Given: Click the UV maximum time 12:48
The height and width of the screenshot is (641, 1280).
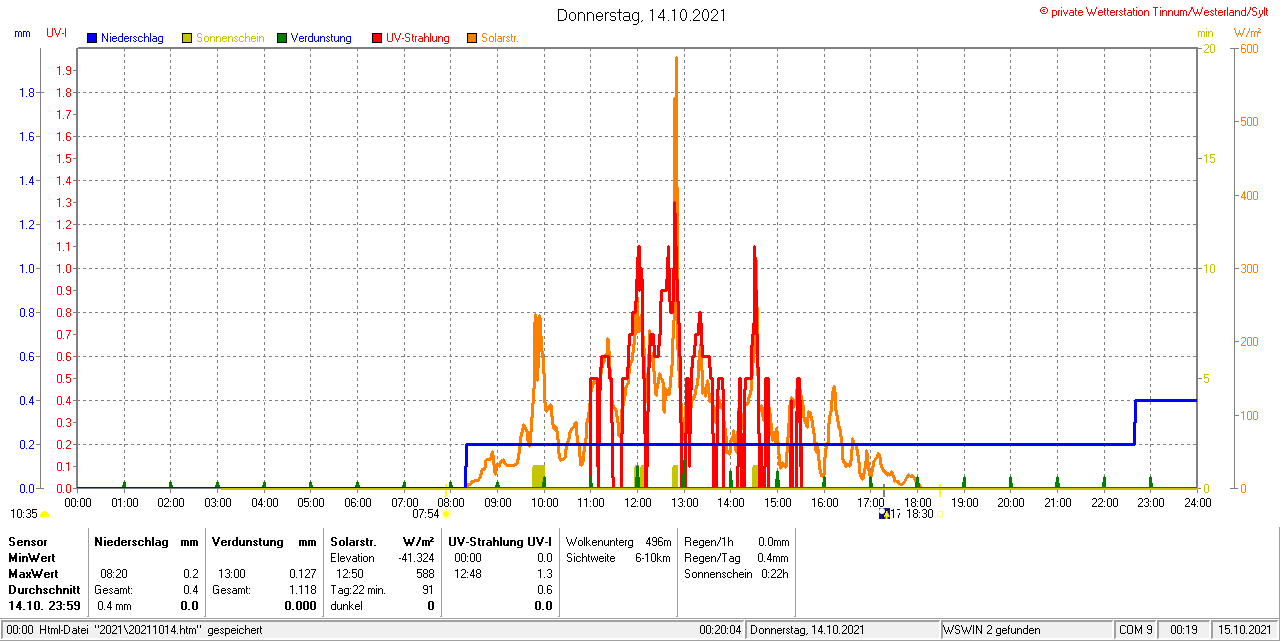Looking at the screenshot, I should click(x=468, y=574).
